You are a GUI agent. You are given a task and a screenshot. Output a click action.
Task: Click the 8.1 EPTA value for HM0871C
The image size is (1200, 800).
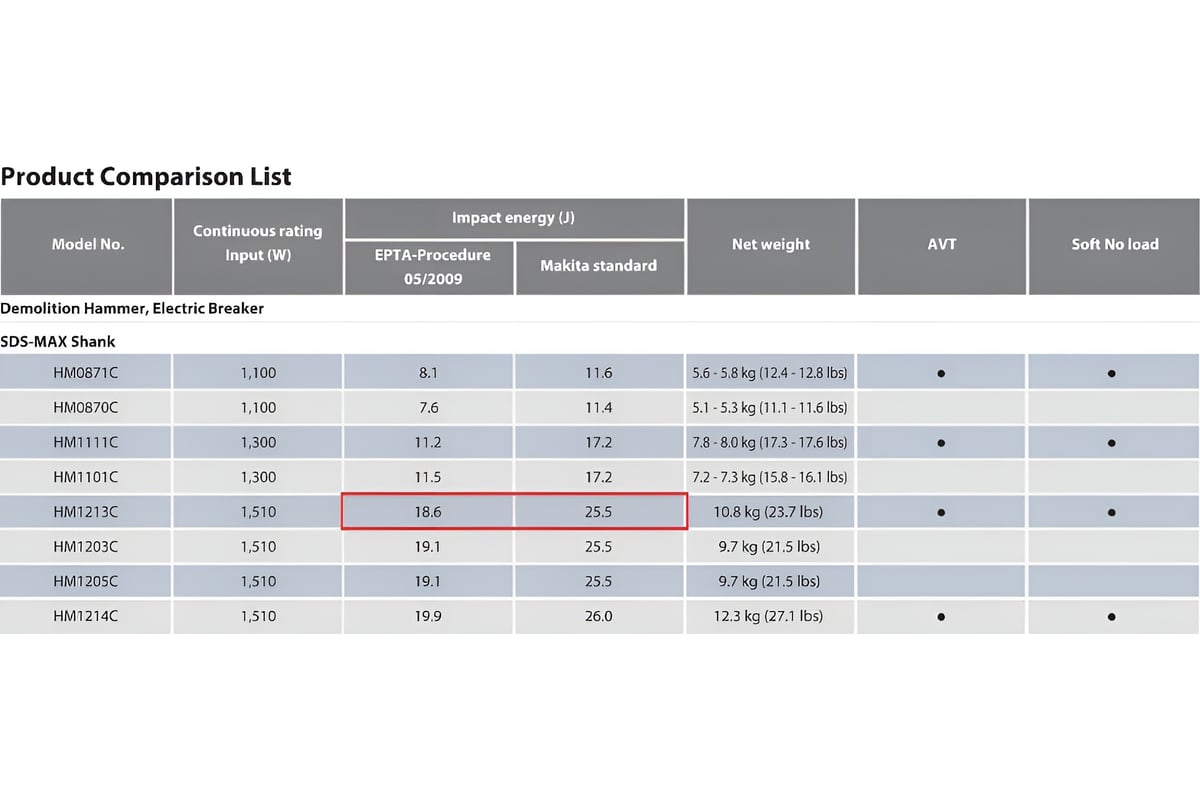pos(429,373)
